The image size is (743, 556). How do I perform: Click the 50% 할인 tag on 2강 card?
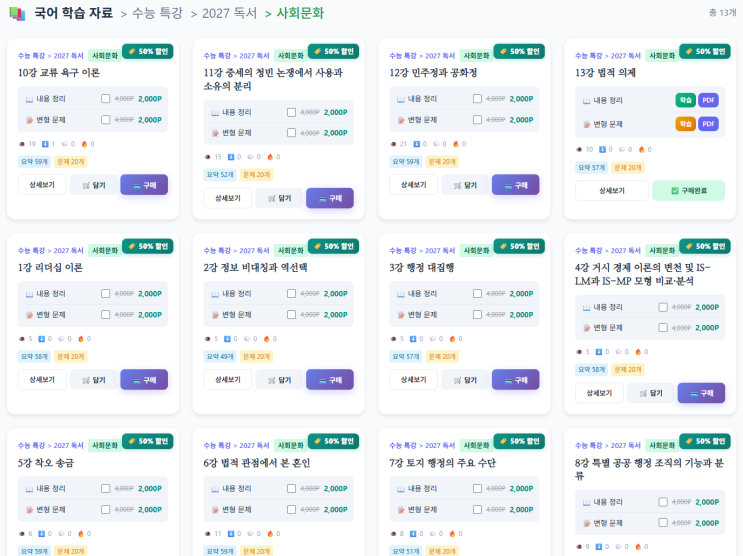click(x=333, y=246)
